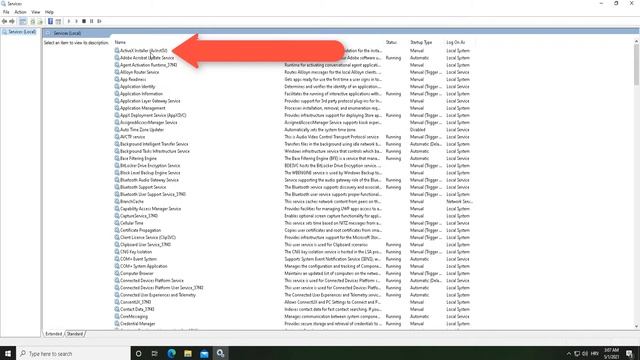Image resolution: width=640 pixels, height=360 pixels.
Task: Open Help from the blue toolbar icon
Action: 50,21
